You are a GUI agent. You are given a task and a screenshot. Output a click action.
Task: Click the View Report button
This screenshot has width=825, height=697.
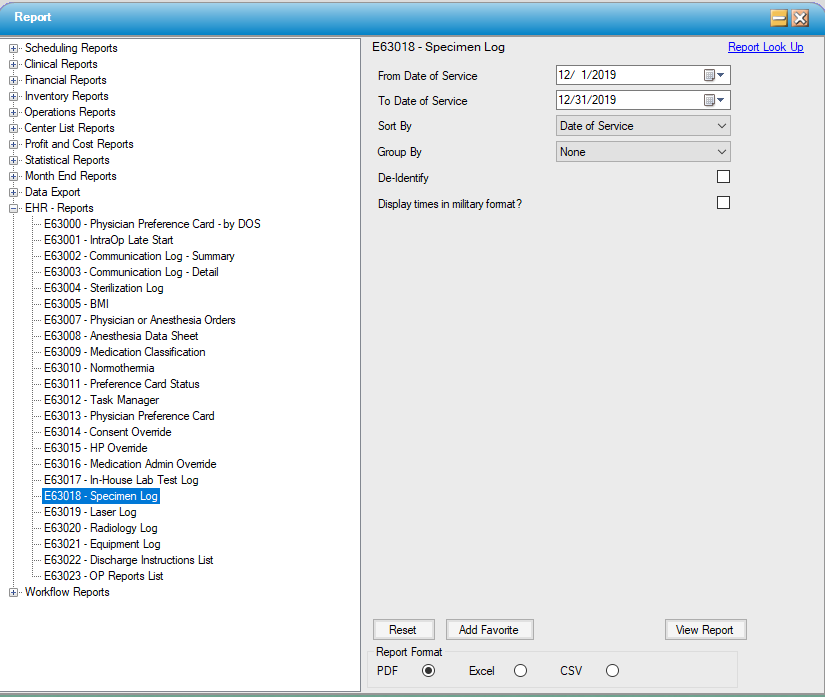pyautogui.click(x=705, y=630)
